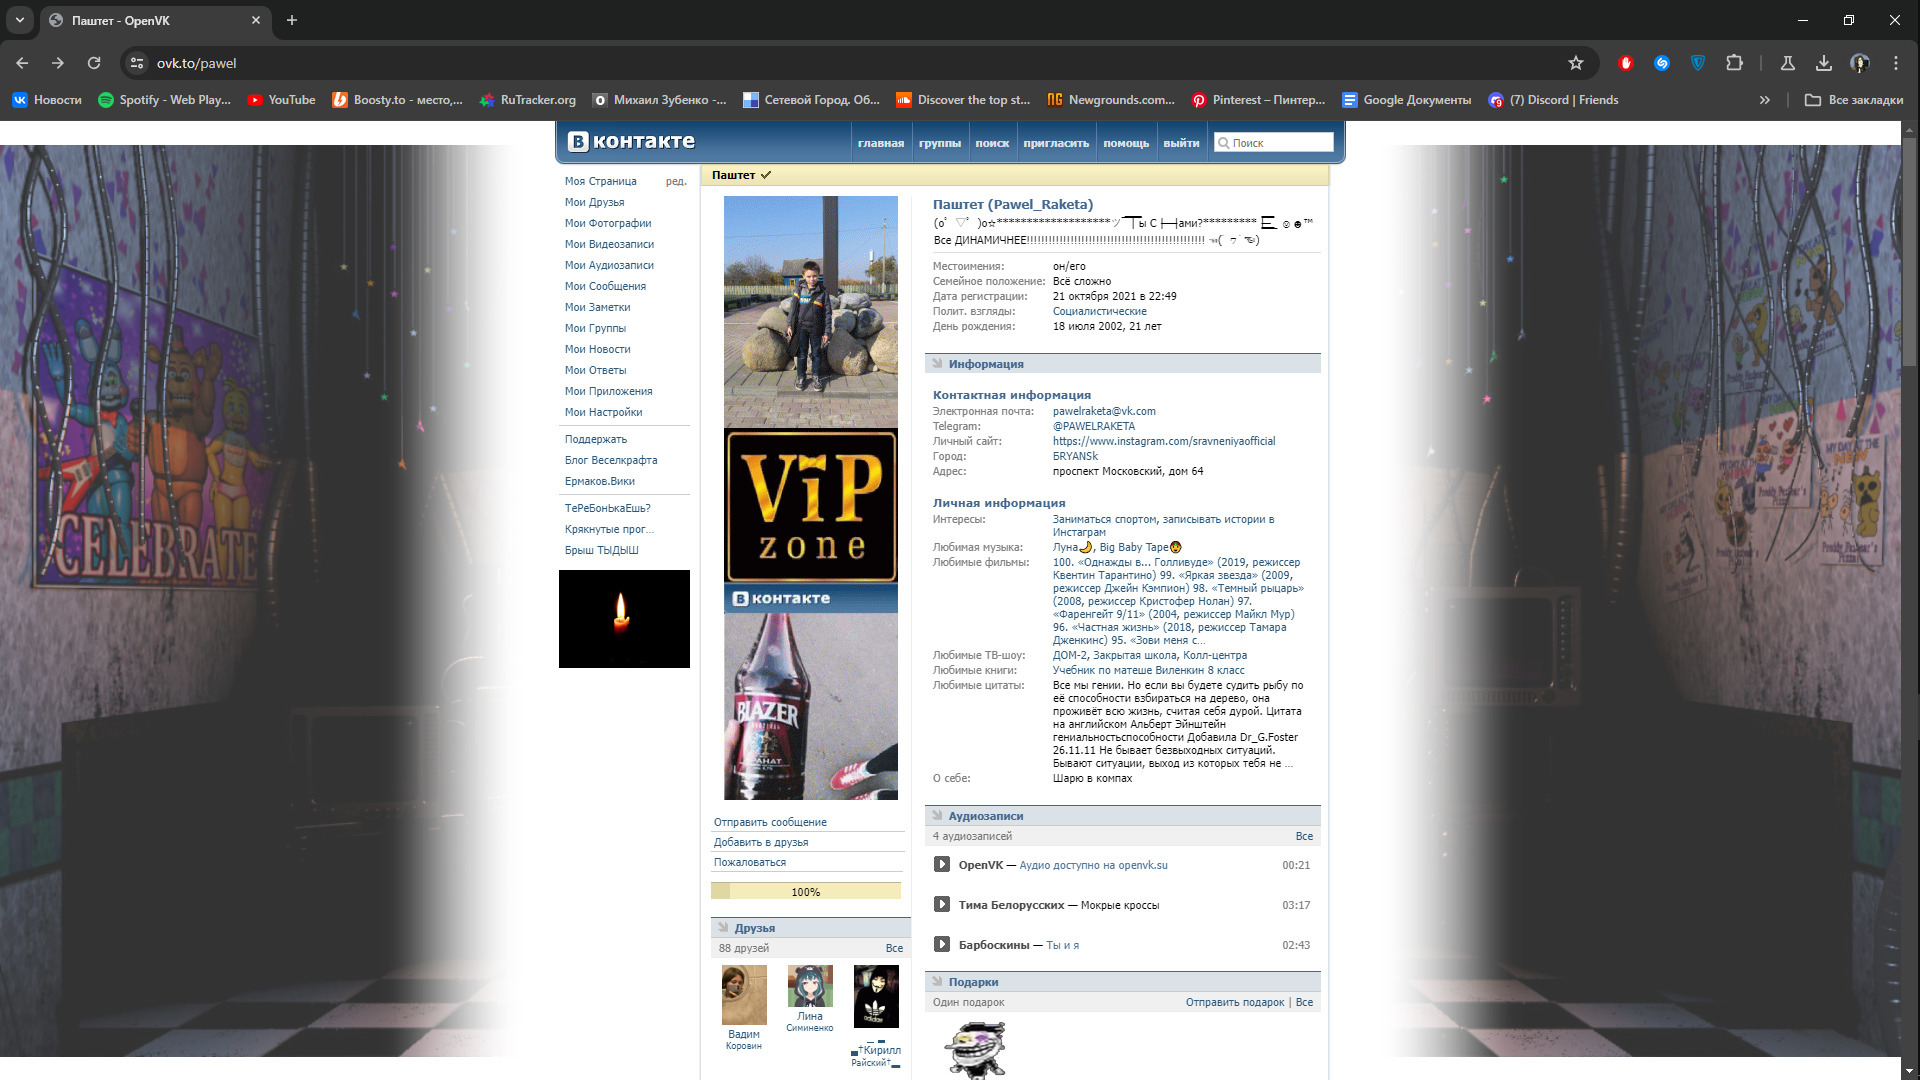Reload the page
Screen dimensions: 1920x1080
pos(94,63)
